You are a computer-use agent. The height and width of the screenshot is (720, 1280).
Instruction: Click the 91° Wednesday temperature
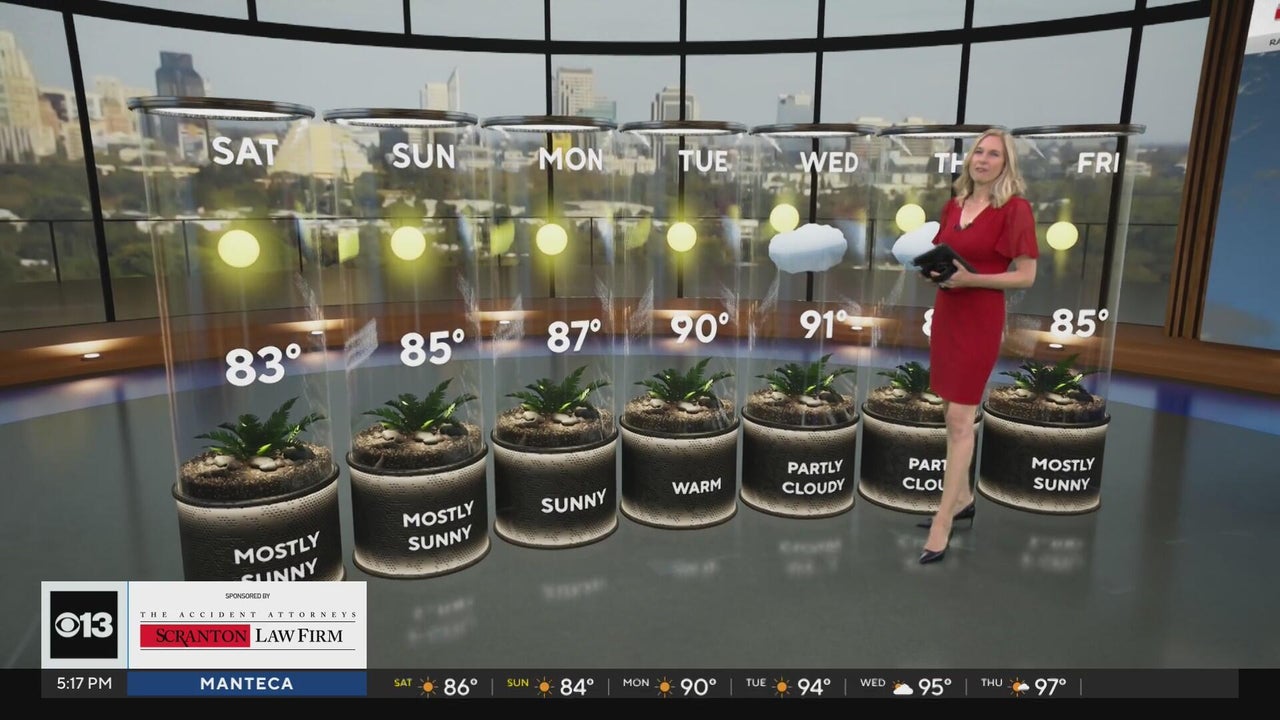click(823, 323)
